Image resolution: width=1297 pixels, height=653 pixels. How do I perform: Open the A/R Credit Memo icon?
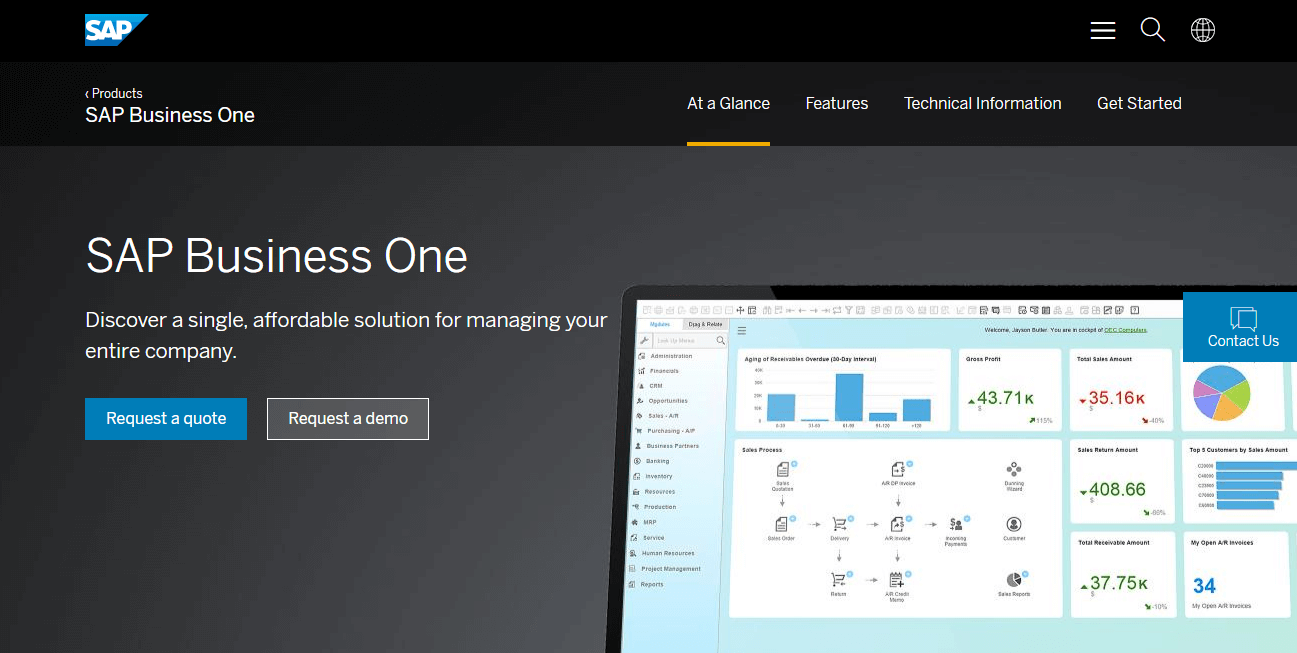pyautogui.click(x=897, y=579)
